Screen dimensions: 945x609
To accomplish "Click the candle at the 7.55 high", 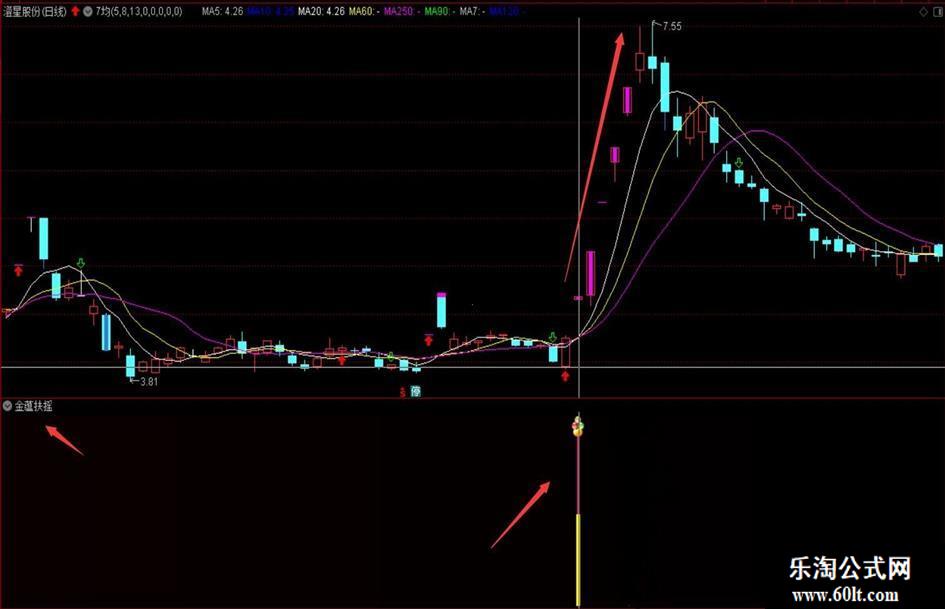I will tap(653, 62).
